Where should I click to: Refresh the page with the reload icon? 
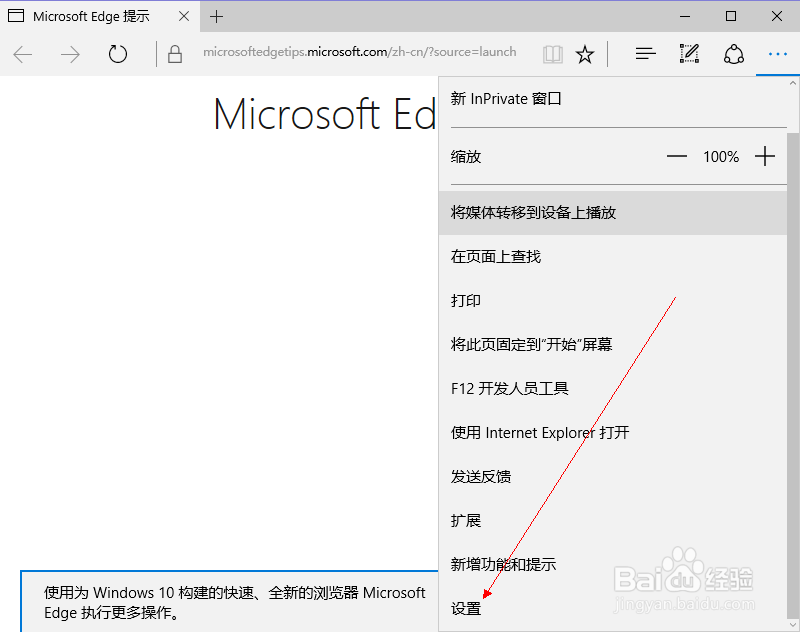[x=117, y=54]
